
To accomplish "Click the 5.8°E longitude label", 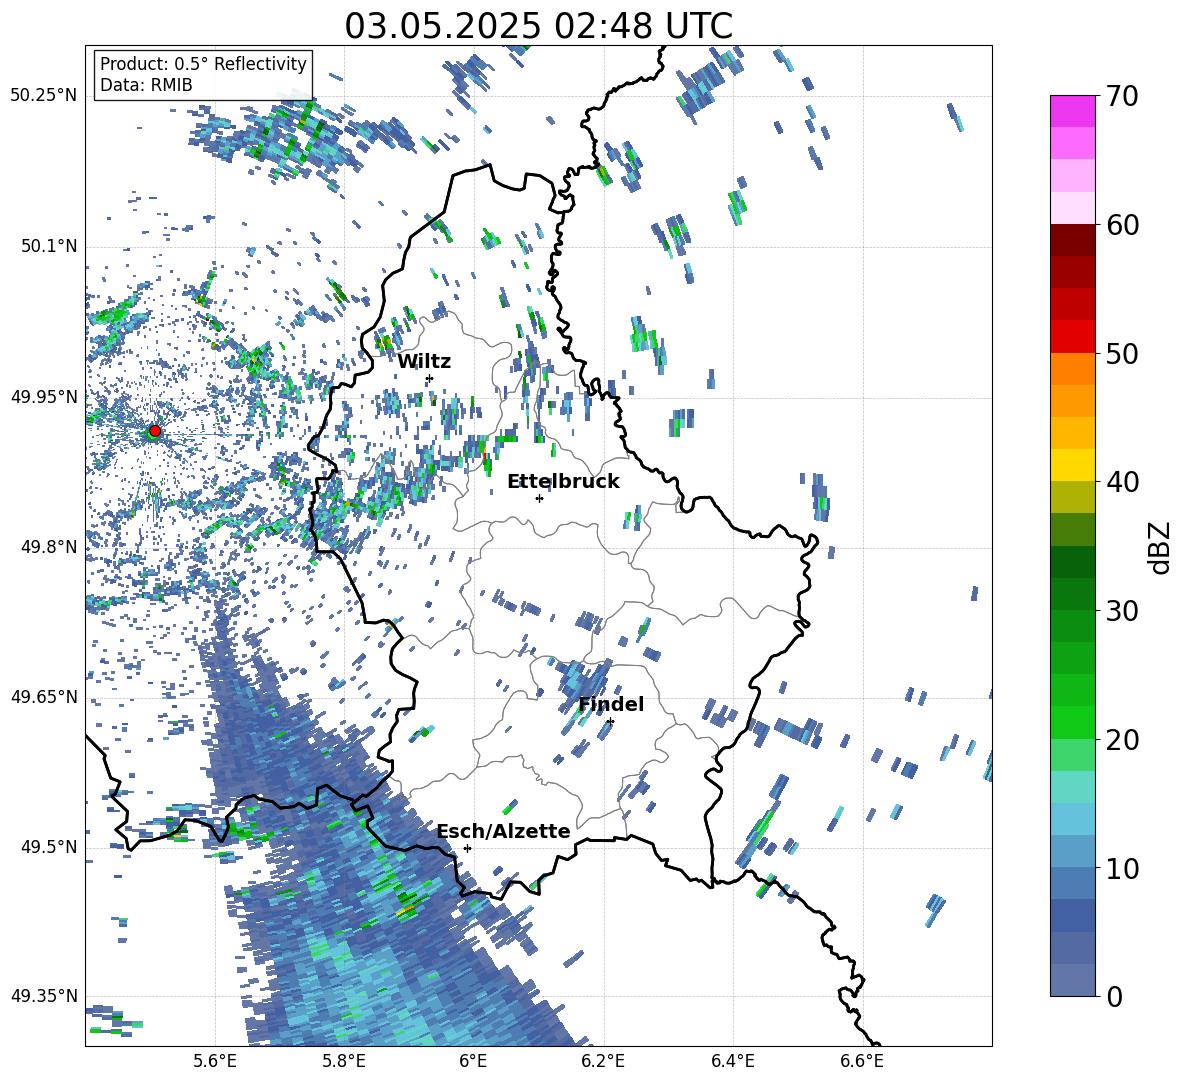I will [344, 1061].
